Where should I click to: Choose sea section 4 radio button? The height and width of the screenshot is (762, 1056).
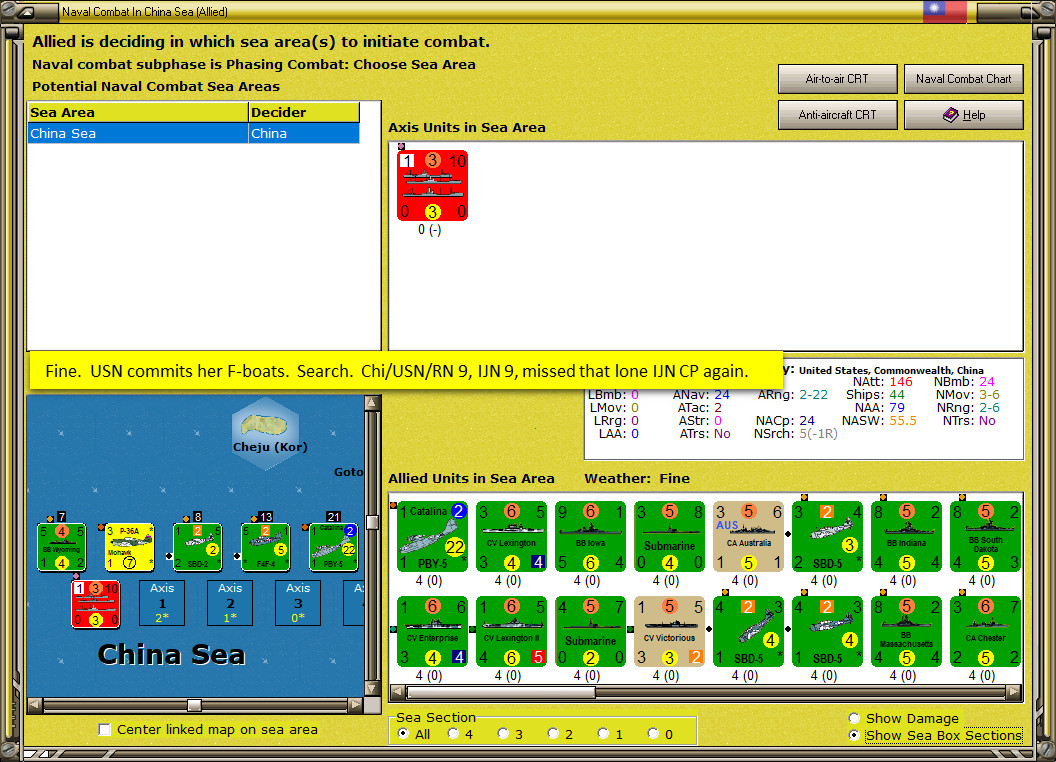point(453,734)
